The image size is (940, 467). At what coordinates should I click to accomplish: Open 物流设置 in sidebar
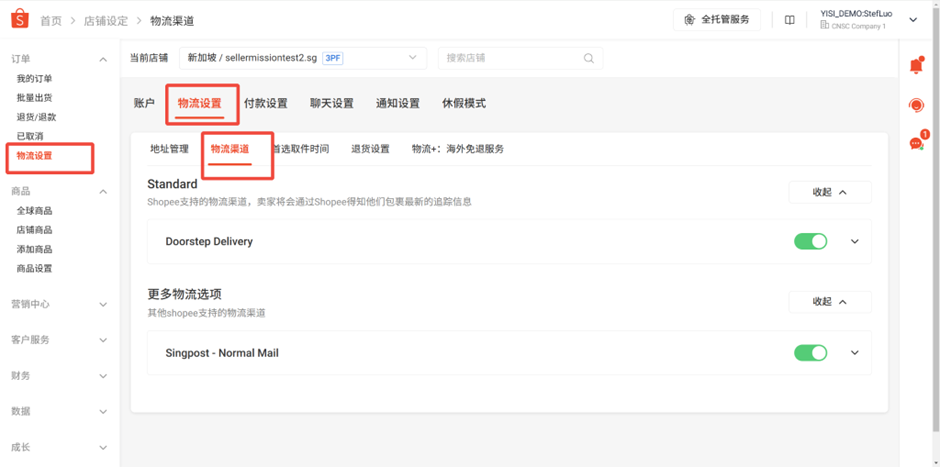click(x=34, y=156)
